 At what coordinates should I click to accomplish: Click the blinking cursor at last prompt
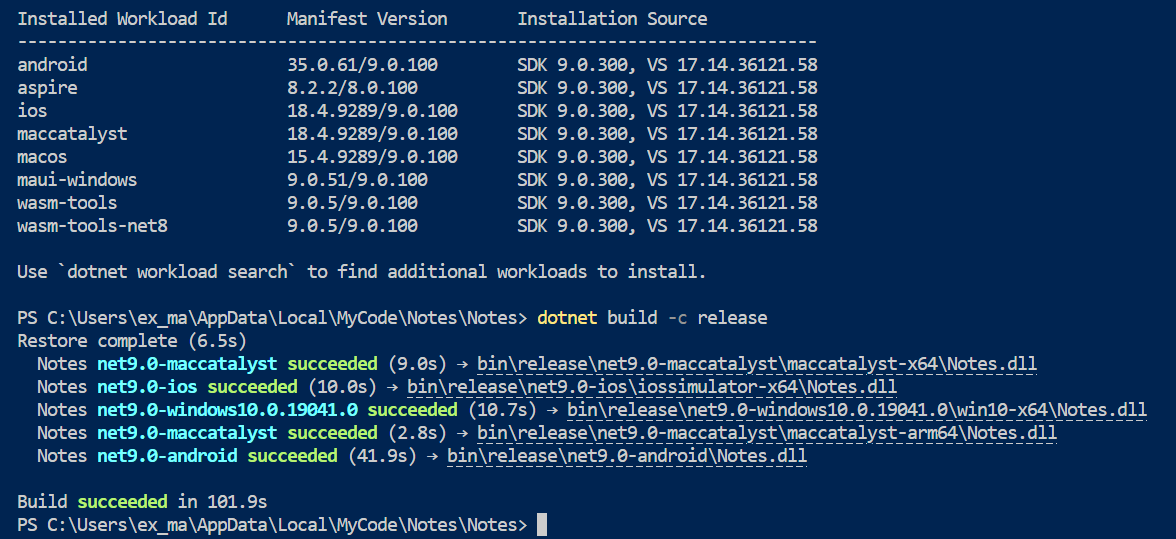(x=542, y=524)
